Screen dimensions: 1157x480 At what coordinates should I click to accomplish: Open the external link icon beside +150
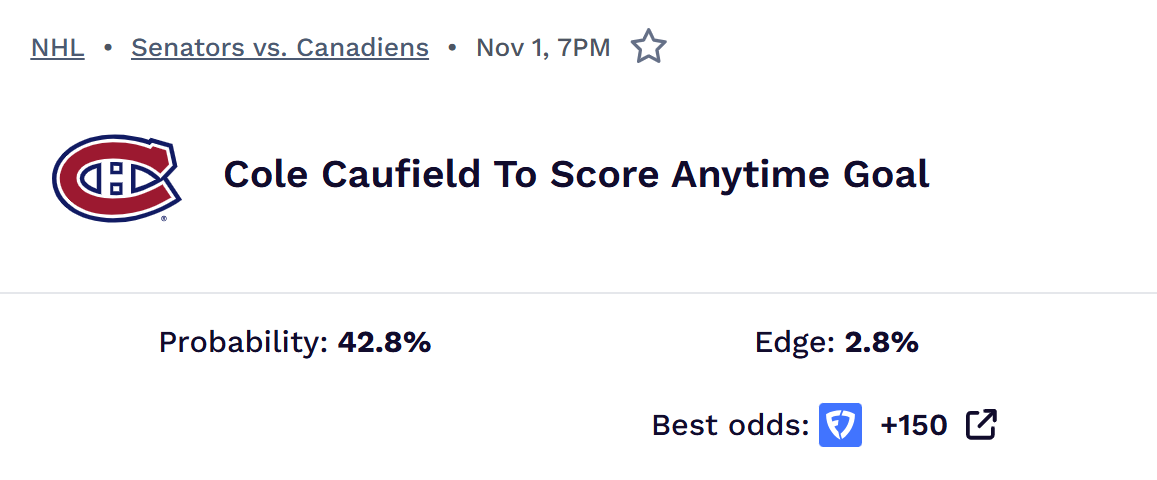[x=981, y=425]
